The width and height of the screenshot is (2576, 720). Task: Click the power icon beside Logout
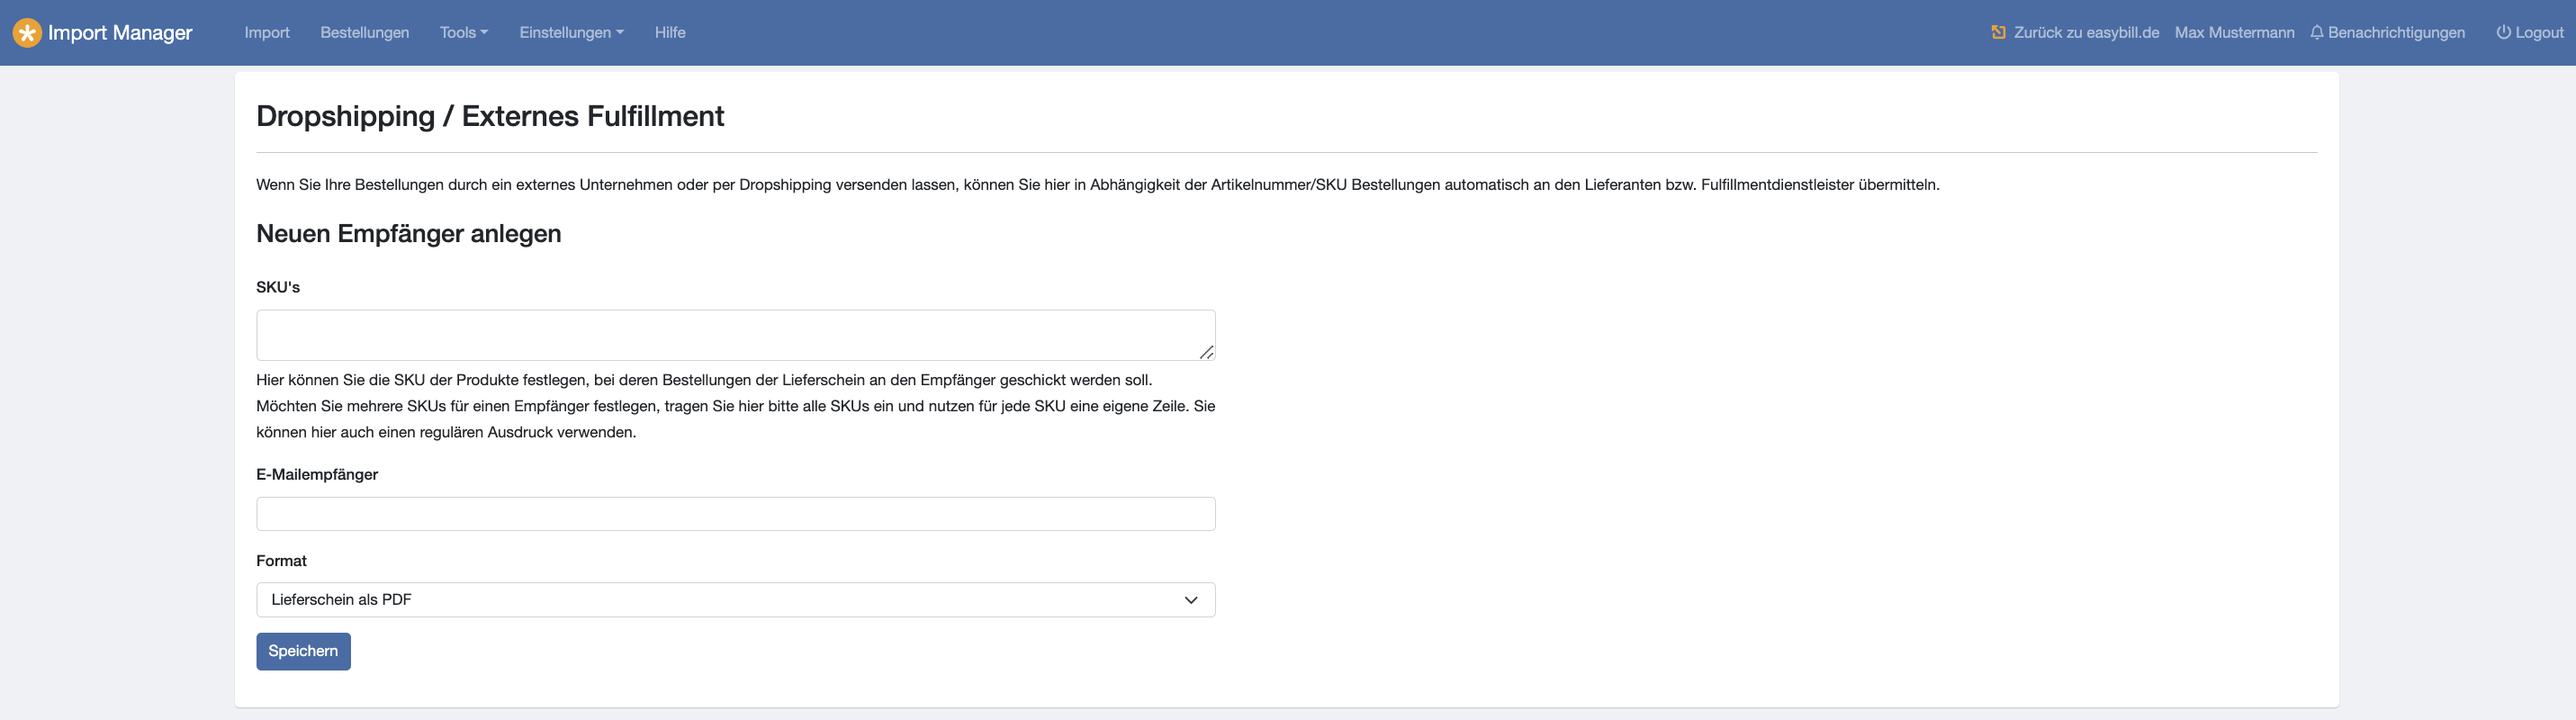pos(2503,33)
